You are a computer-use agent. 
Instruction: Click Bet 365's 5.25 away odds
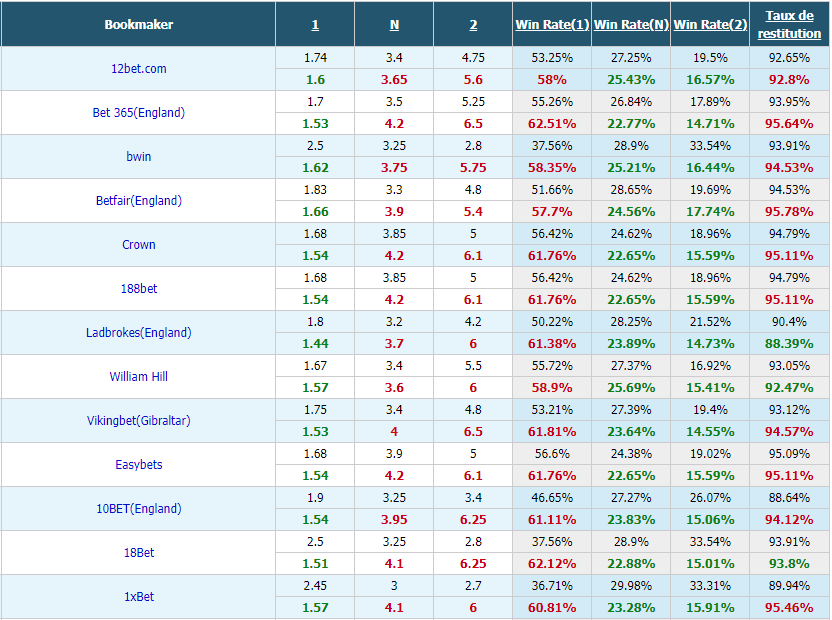pyautogui.click(x=473, y=102)
